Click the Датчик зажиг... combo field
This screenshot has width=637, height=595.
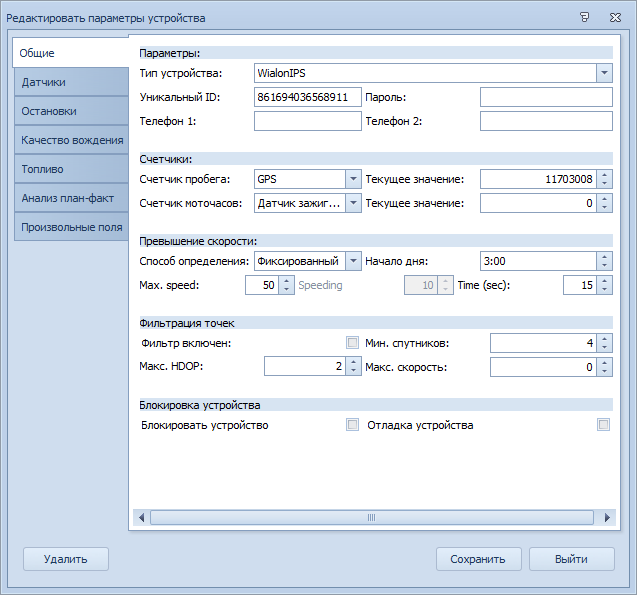300,203
